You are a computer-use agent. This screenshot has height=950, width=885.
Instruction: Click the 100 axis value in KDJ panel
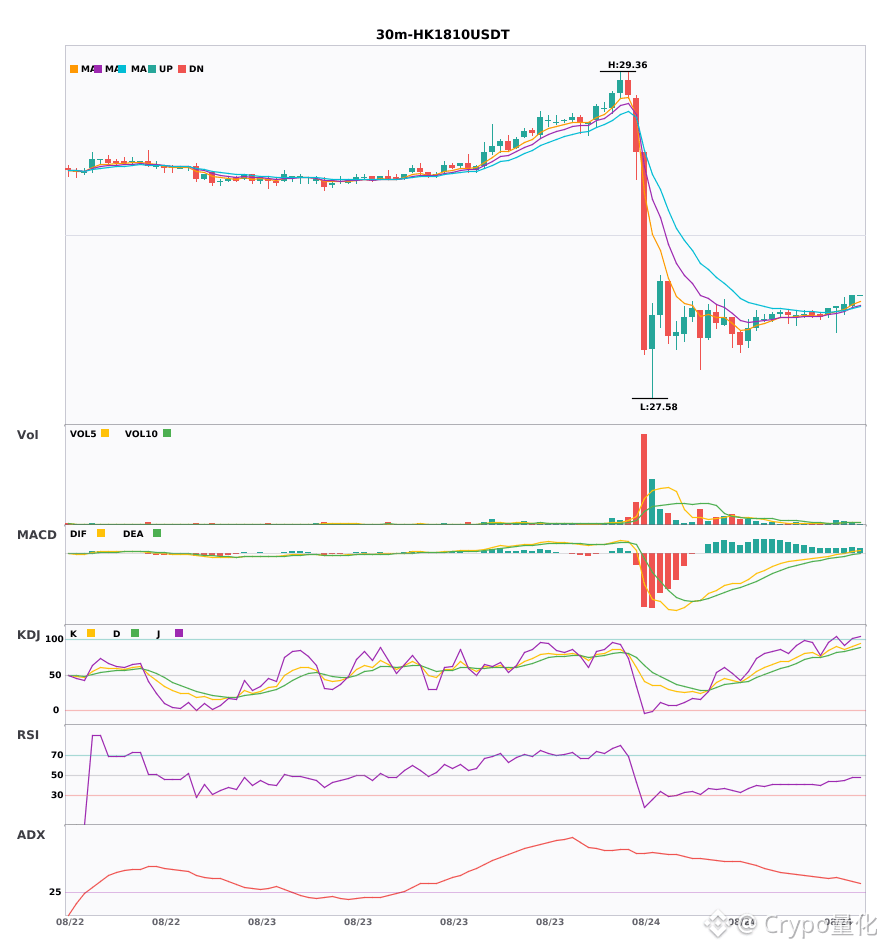pyautogui.click(x=55, y=639)
